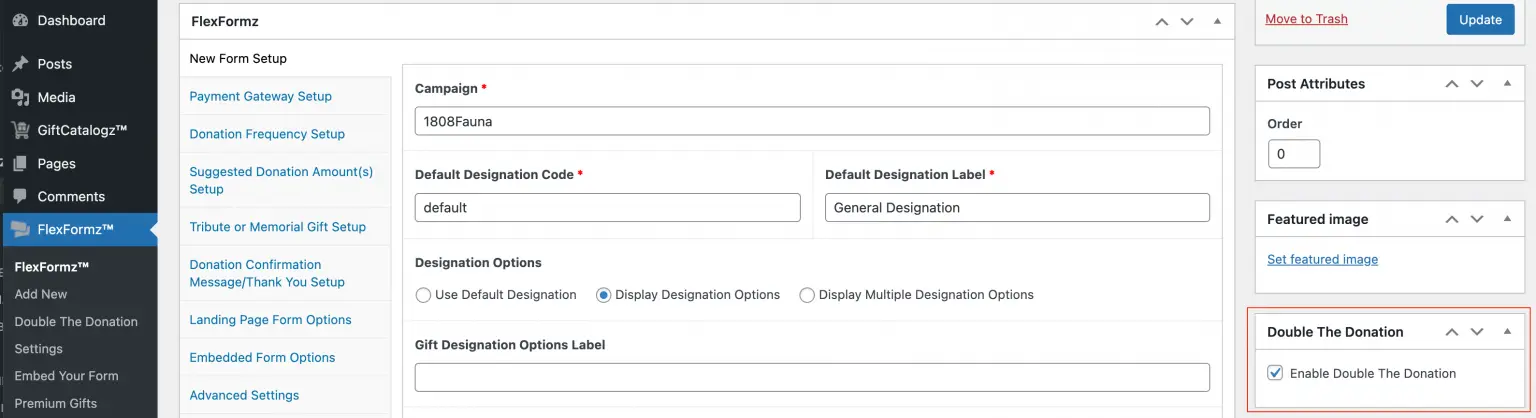This screenshot has width=1536, height=418.
Task: Click the Pages icon in sidebar
Action: tap(20, 163)
